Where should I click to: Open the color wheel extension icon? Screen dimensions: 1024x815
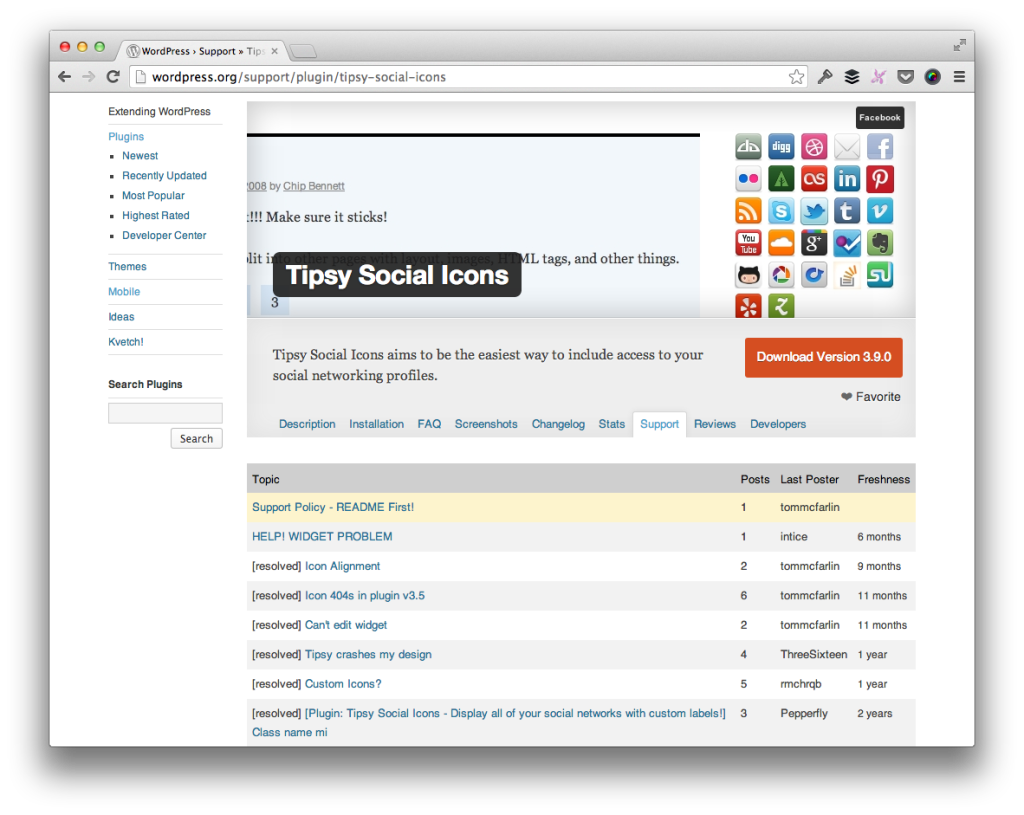click(933, 77)
